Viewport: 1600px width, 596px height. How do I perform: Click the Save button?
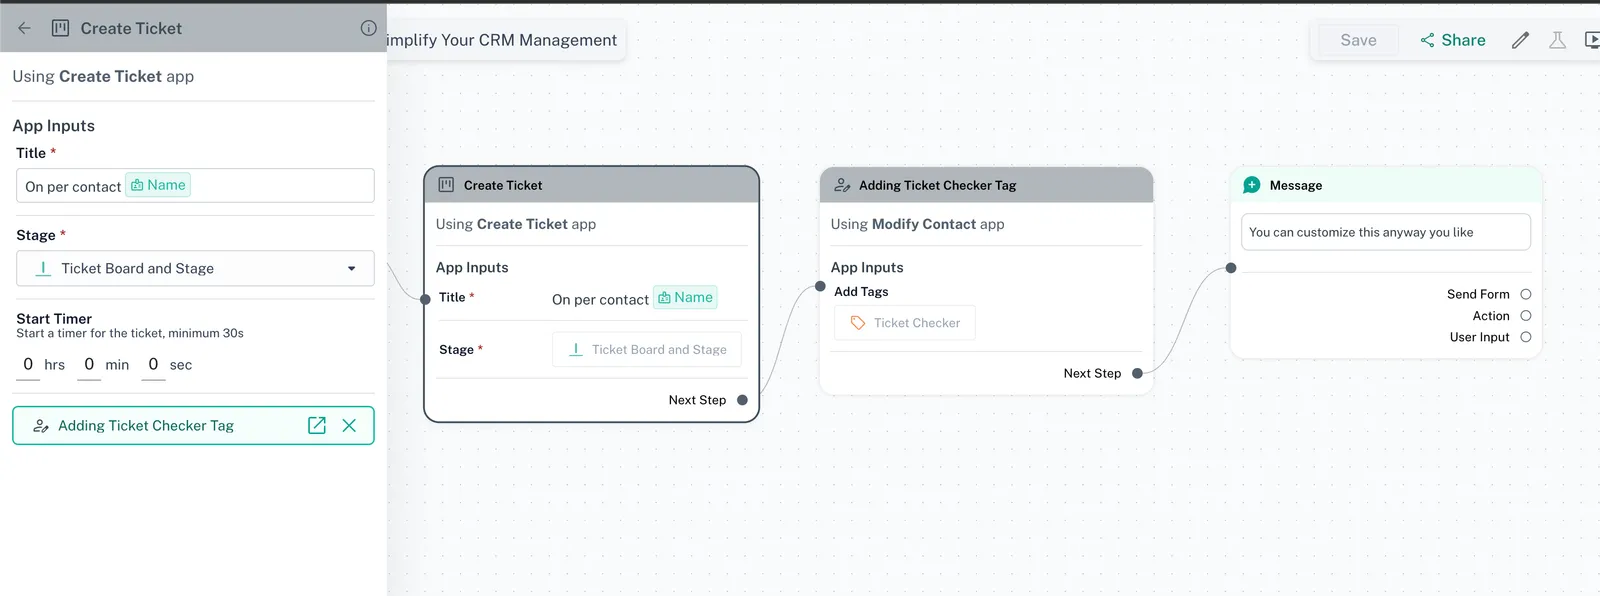click(1358, 40)
